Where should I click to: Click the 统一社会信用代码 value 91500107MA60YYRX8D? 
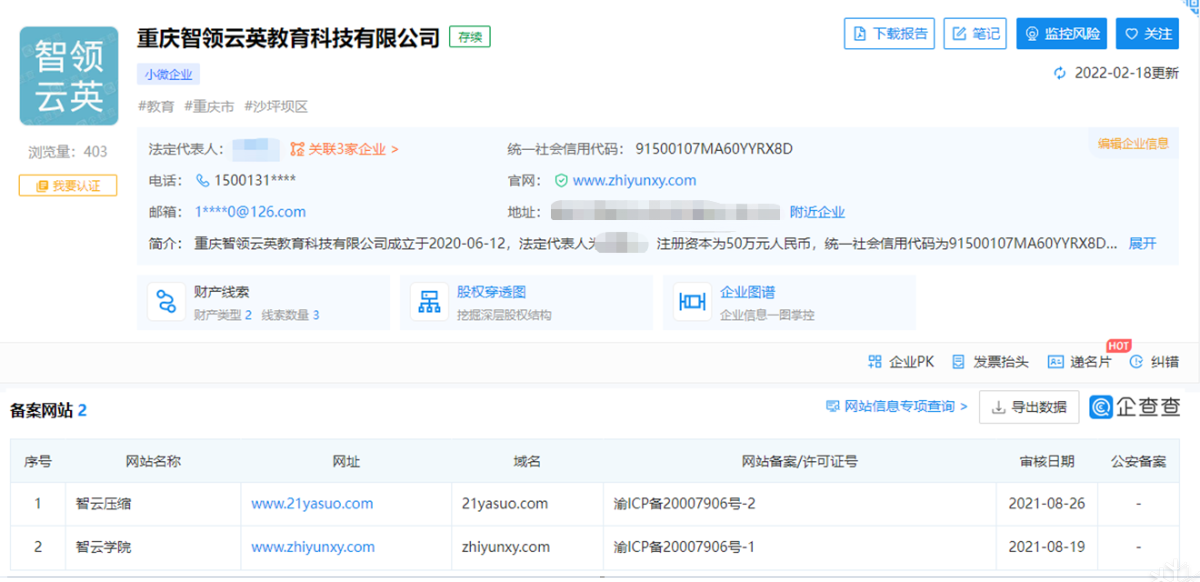click(x=714, y=149)
